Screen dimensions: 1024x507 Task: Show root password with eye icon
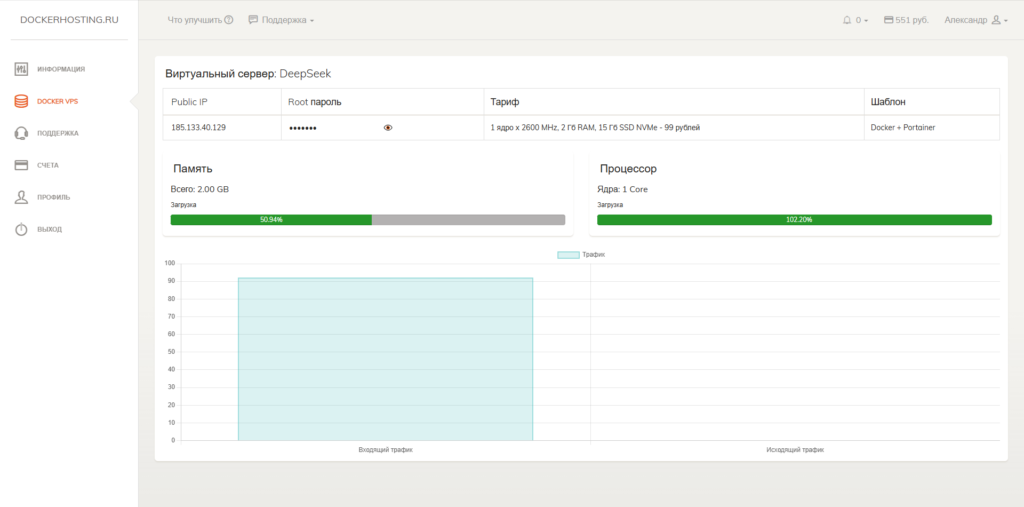click(x=388, y=128)
